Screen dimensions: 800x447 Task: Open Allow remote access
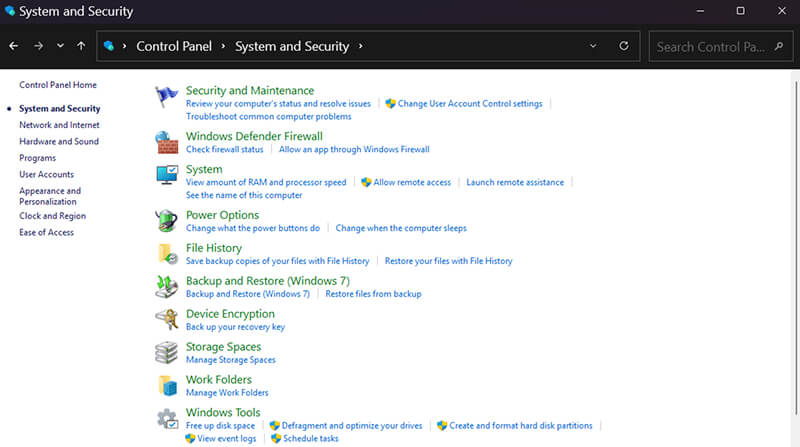(x=412, y=182)
